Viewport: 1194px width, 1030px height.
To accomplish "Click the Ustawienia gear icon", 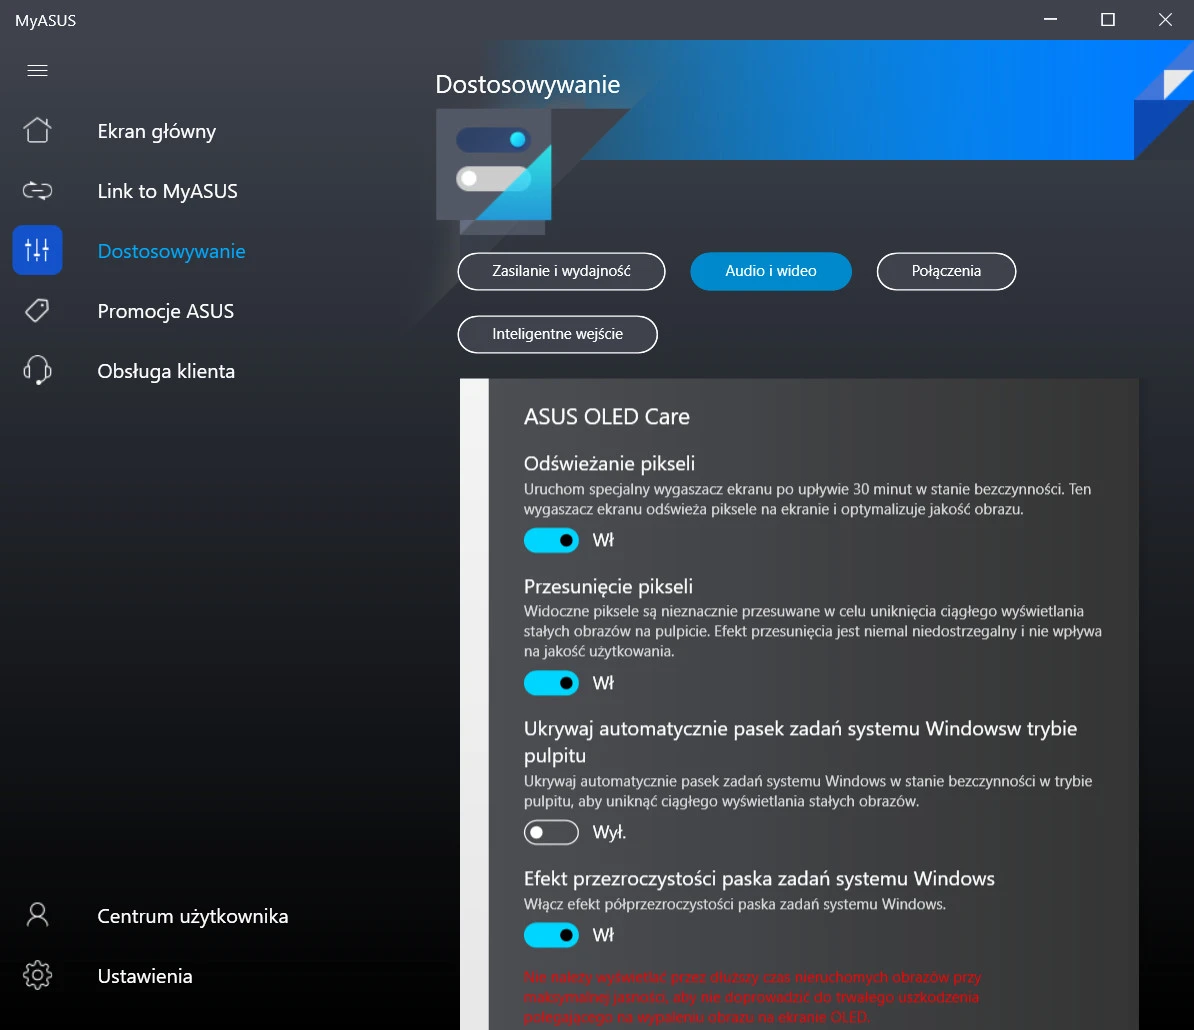I will 37,976.
